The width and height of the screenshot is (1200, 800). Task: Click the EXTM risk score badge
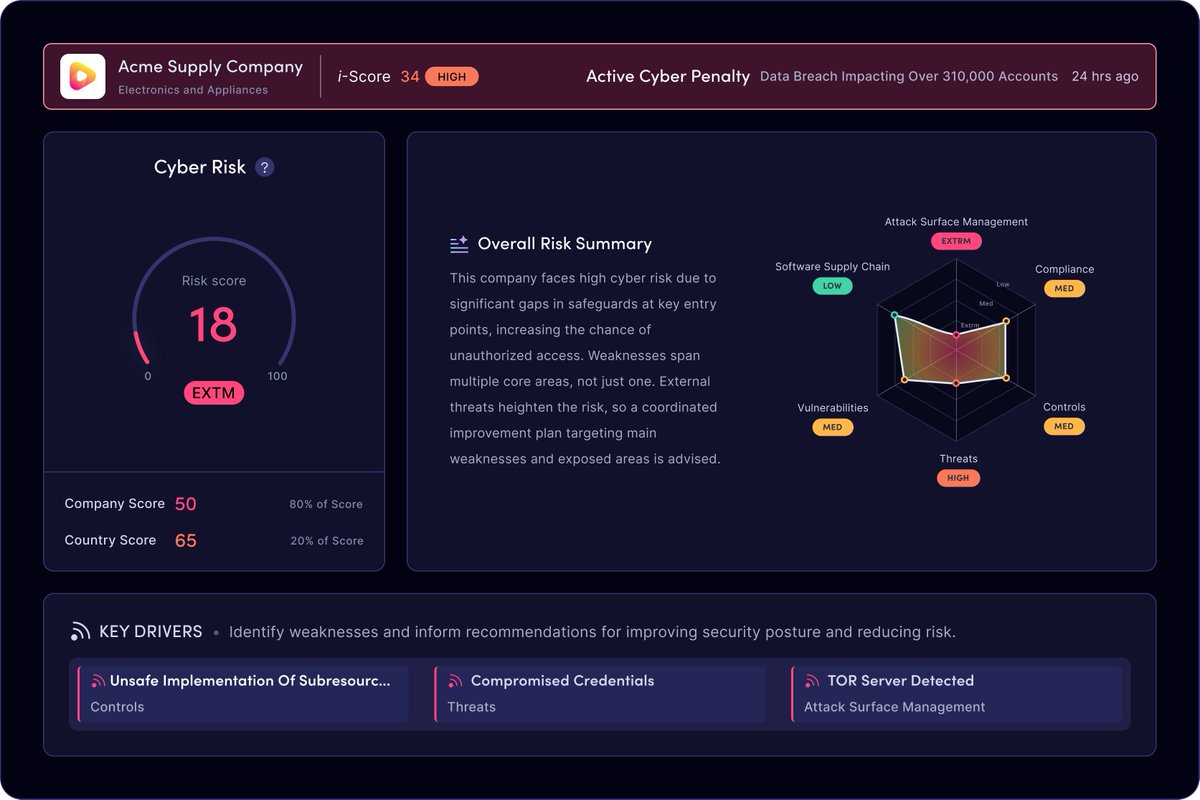[214, 393]
